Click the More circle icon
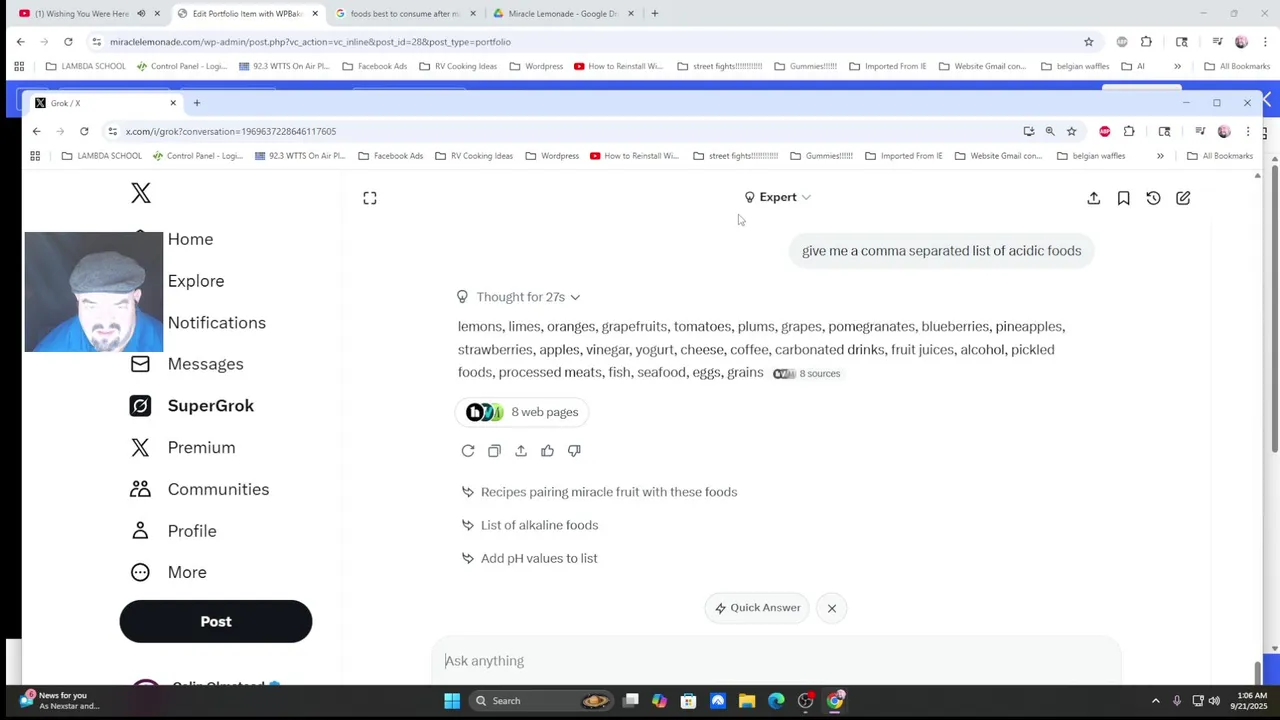Viewport: 1280px width, 720px height. (x=140, y=573)
